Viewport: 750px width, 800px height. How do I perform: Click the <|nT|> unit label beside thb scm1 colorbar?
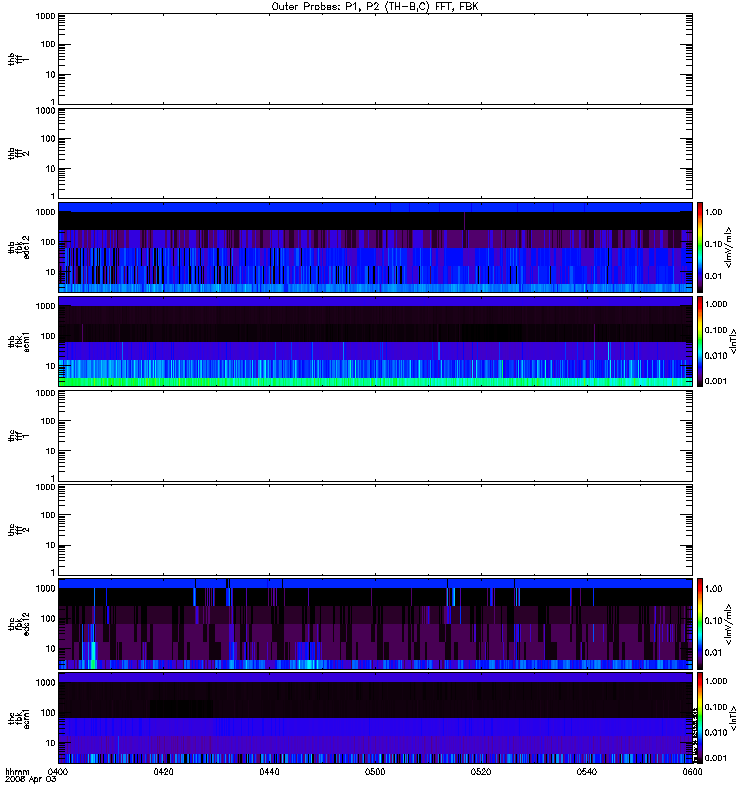pos(733,341)
